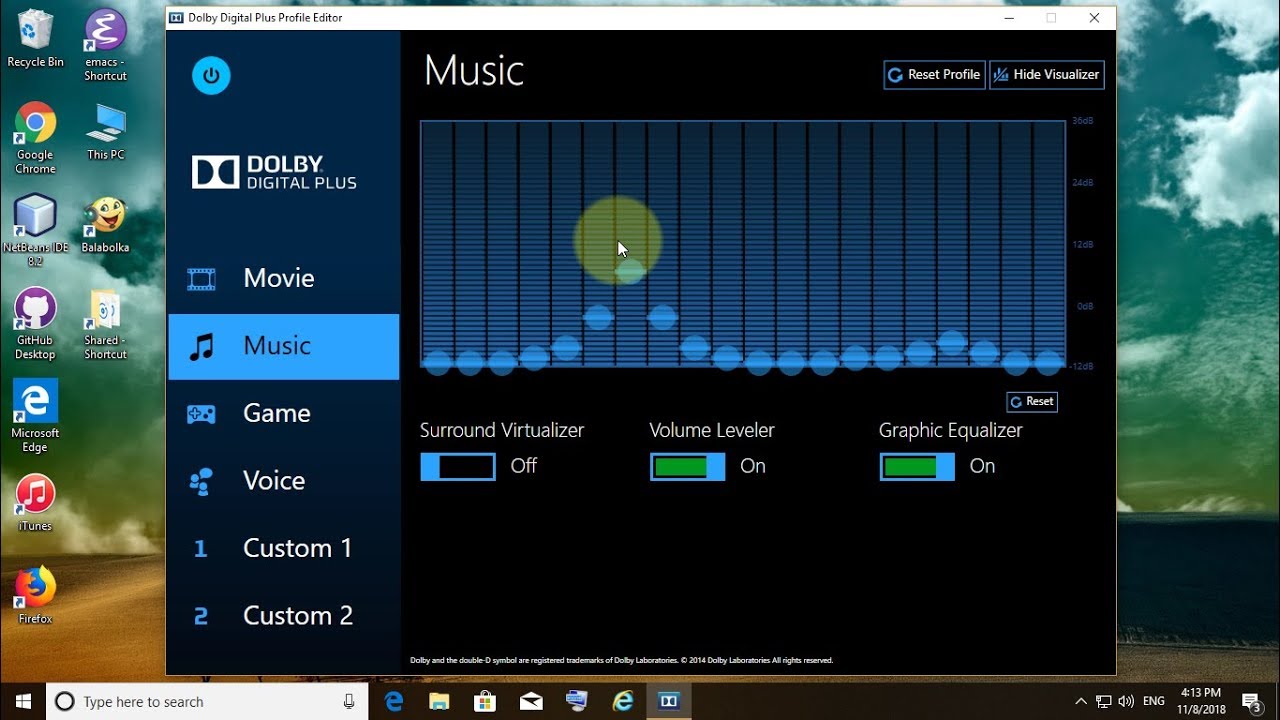Switch to the Voice profile

pos(274,481)
